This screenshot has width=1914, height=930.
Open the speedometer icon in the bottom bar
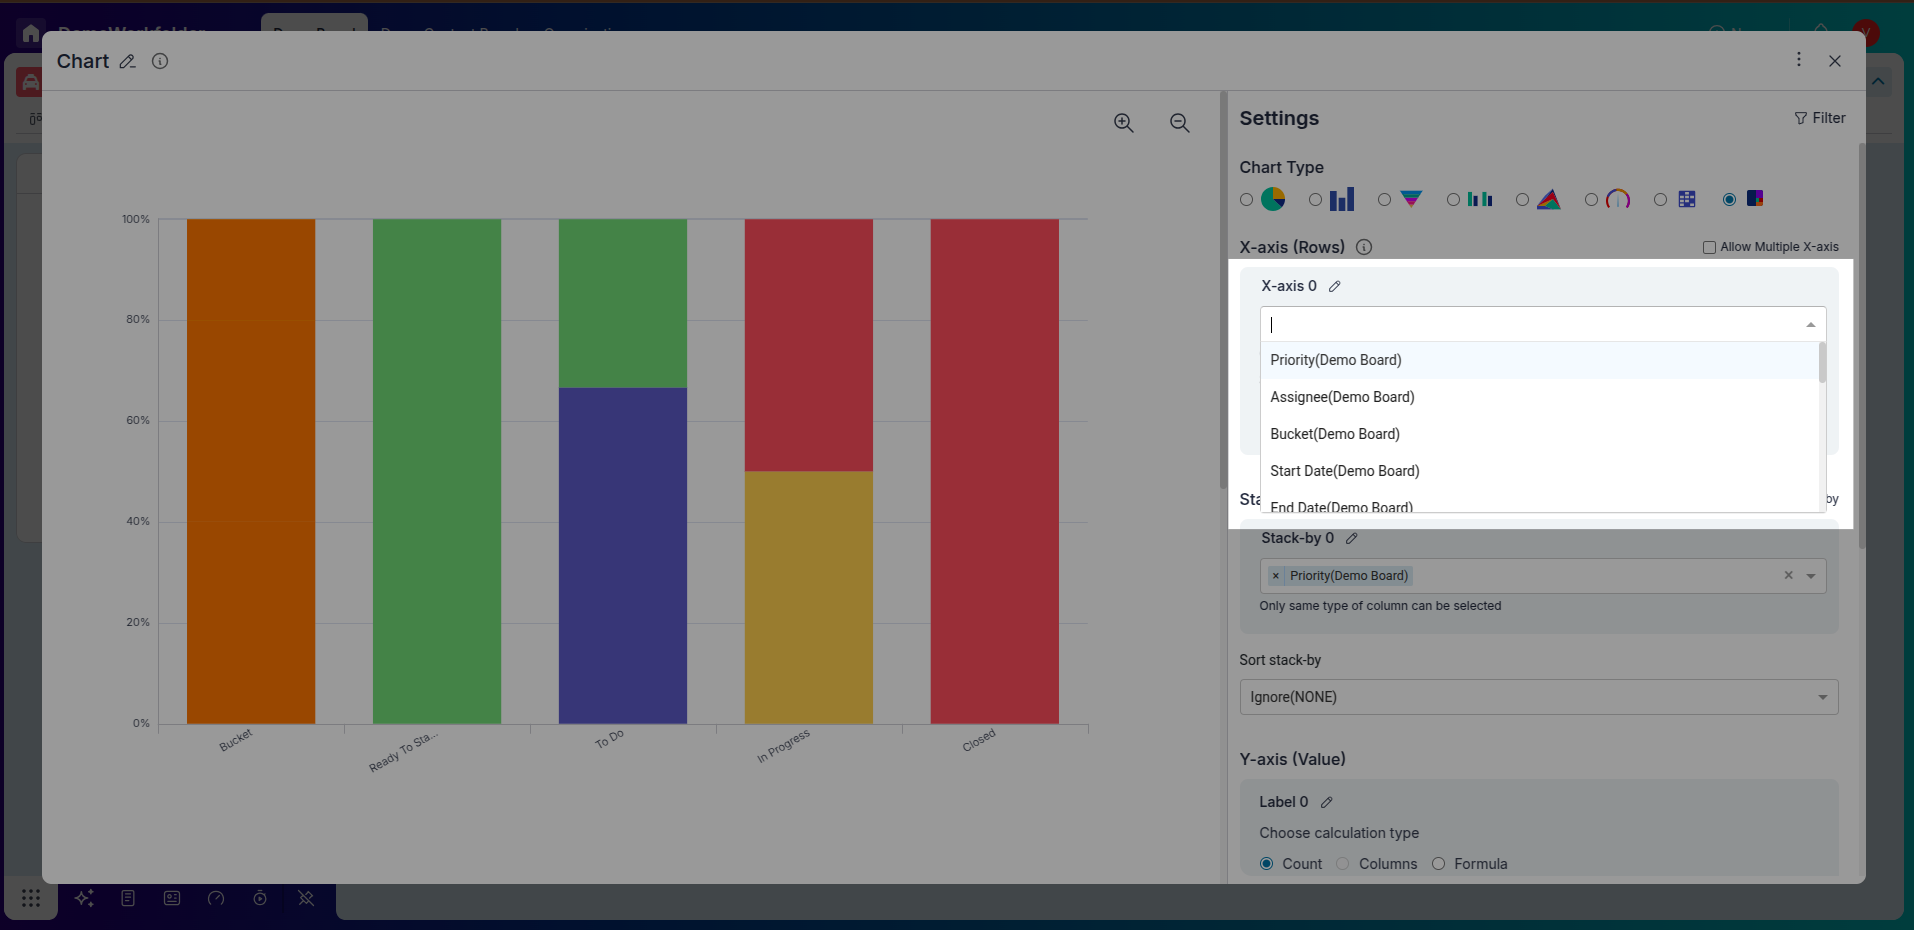216,898
